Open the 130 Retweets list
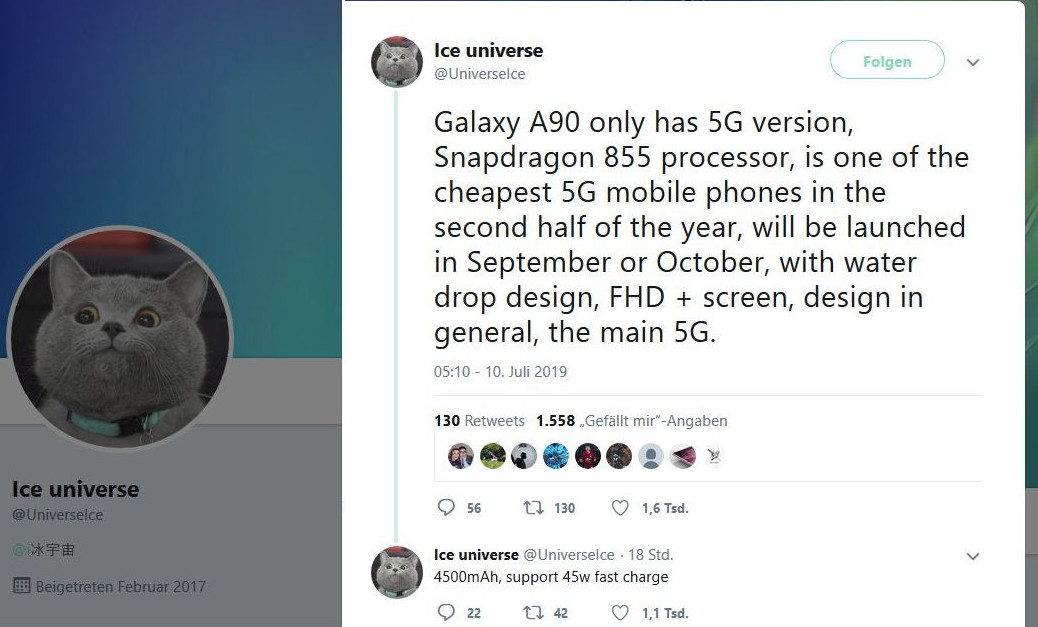This screenshot has width=1038, height=627. click(x=479, y=420)
